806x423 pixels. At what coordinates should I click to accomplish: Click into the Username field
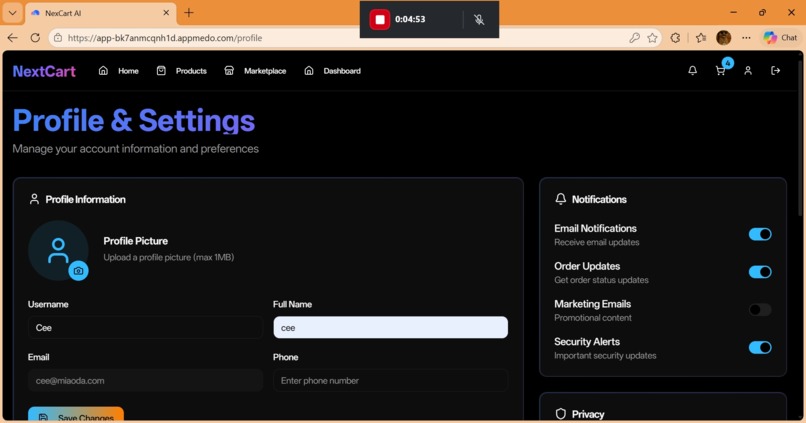point(145,327)
